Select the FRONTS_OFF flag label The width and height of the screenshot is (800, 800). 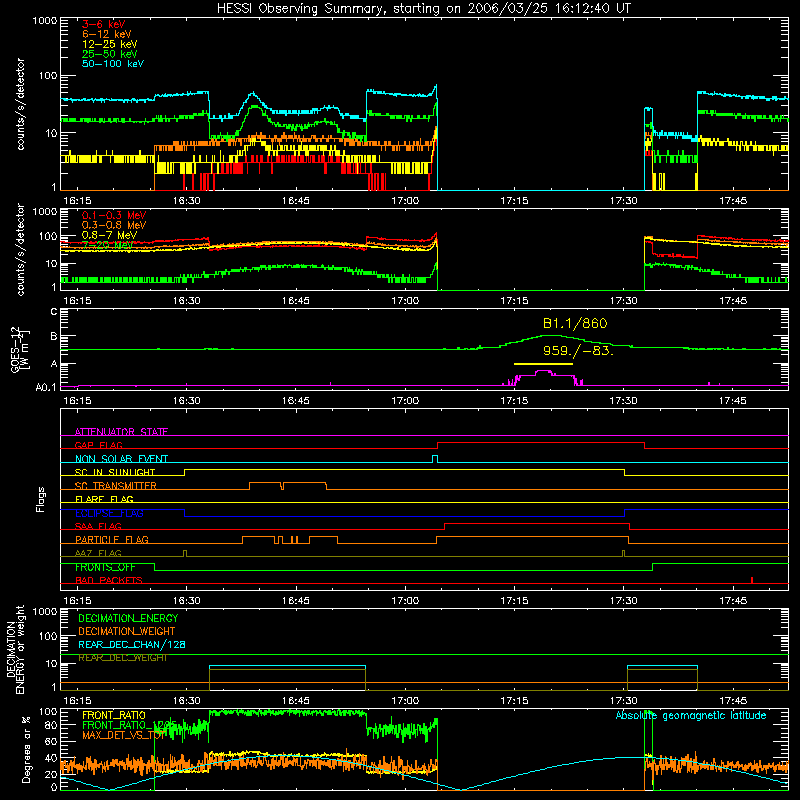pos(105,567)
